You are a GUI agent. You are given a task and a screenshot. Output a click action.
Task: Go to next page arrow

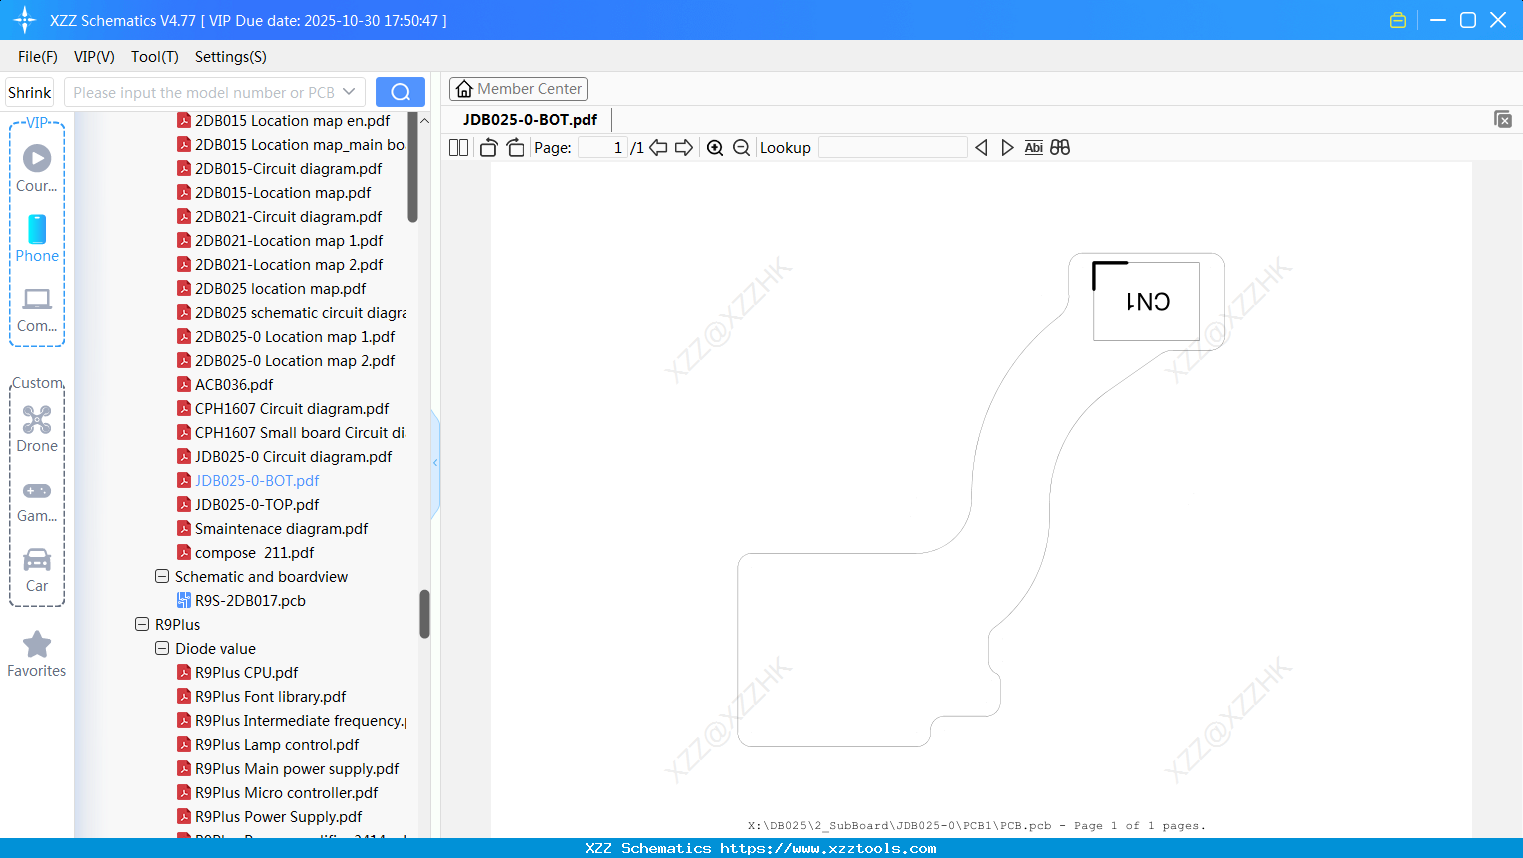pos(684,148)
